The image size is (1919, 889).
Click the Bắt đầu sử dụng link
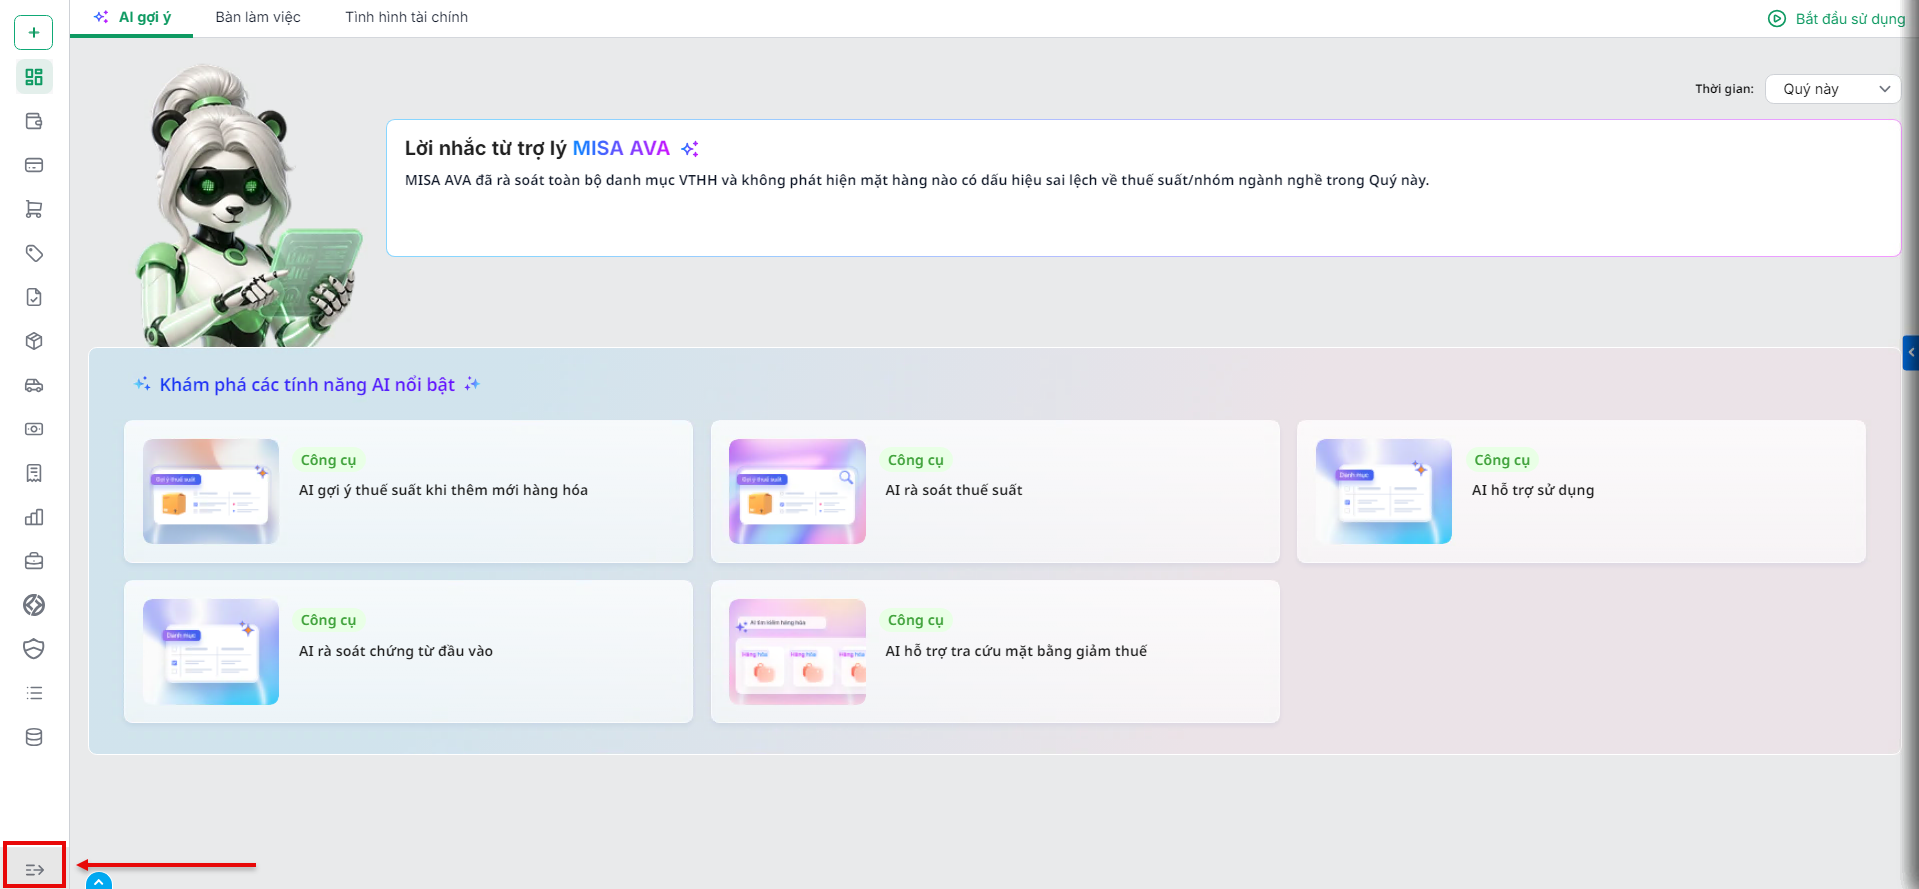click(1850, 19)
